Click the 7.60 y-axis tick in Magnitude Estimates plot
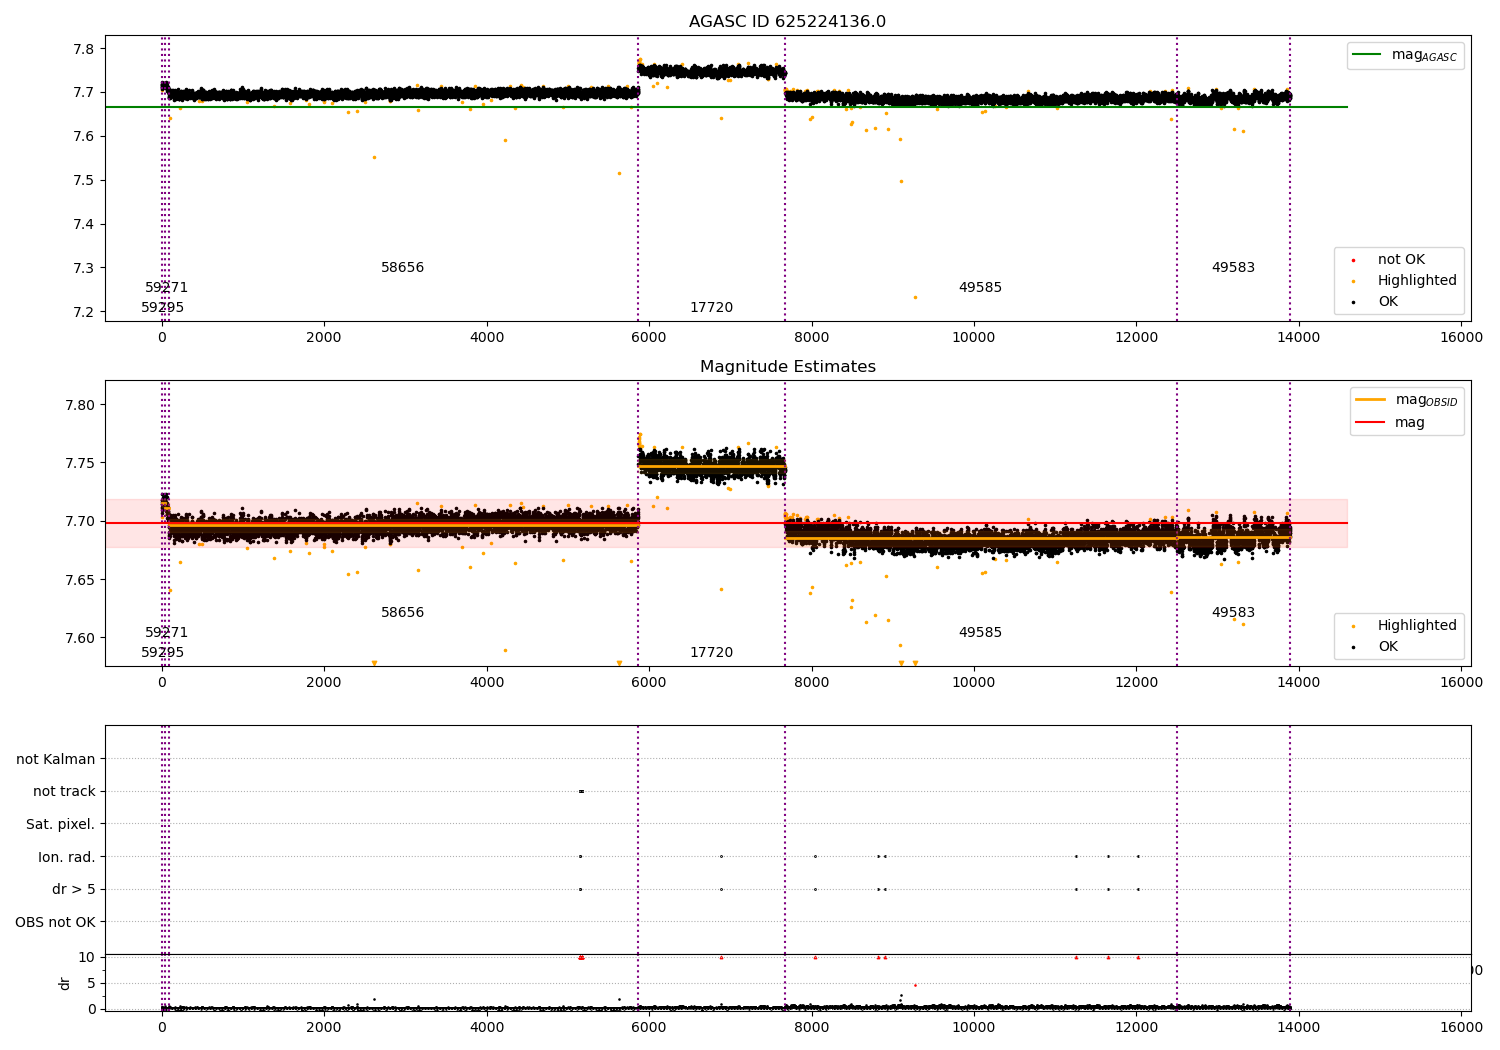 point(81,638)
